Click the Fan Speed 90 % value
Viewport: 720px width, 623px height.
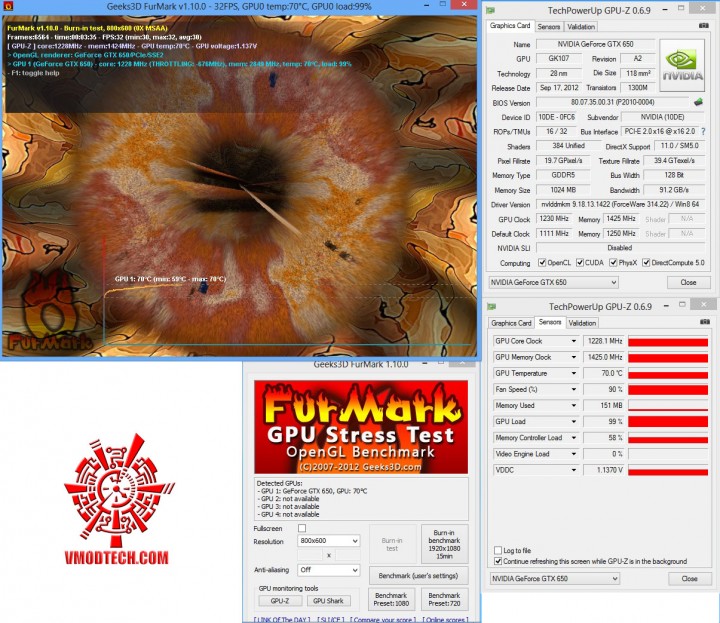(604, 389)
